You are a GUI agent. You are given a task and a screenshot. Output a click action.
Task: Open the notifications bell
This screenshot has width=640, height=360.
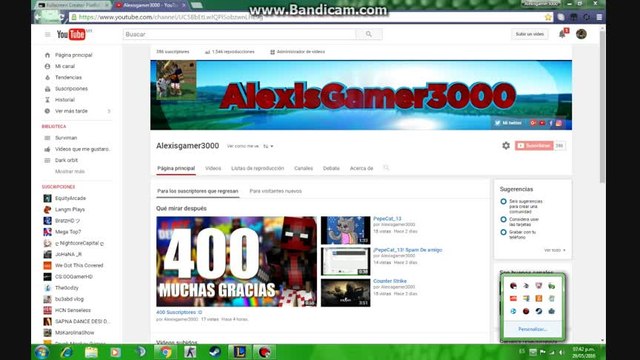click(x=562, y=34)
